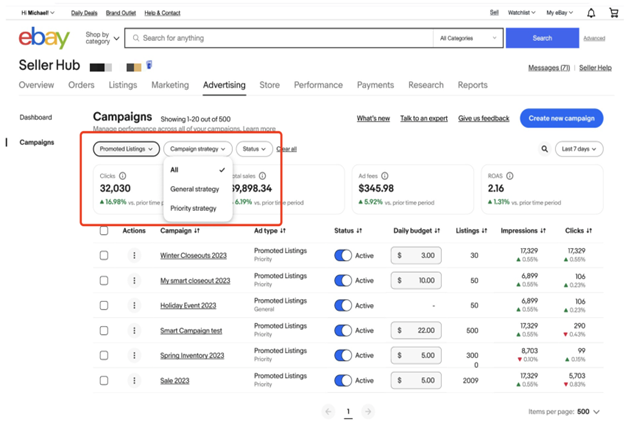The image size is (625, 432).
Task: Click the Clicks info icon
Action: point(123,176)
